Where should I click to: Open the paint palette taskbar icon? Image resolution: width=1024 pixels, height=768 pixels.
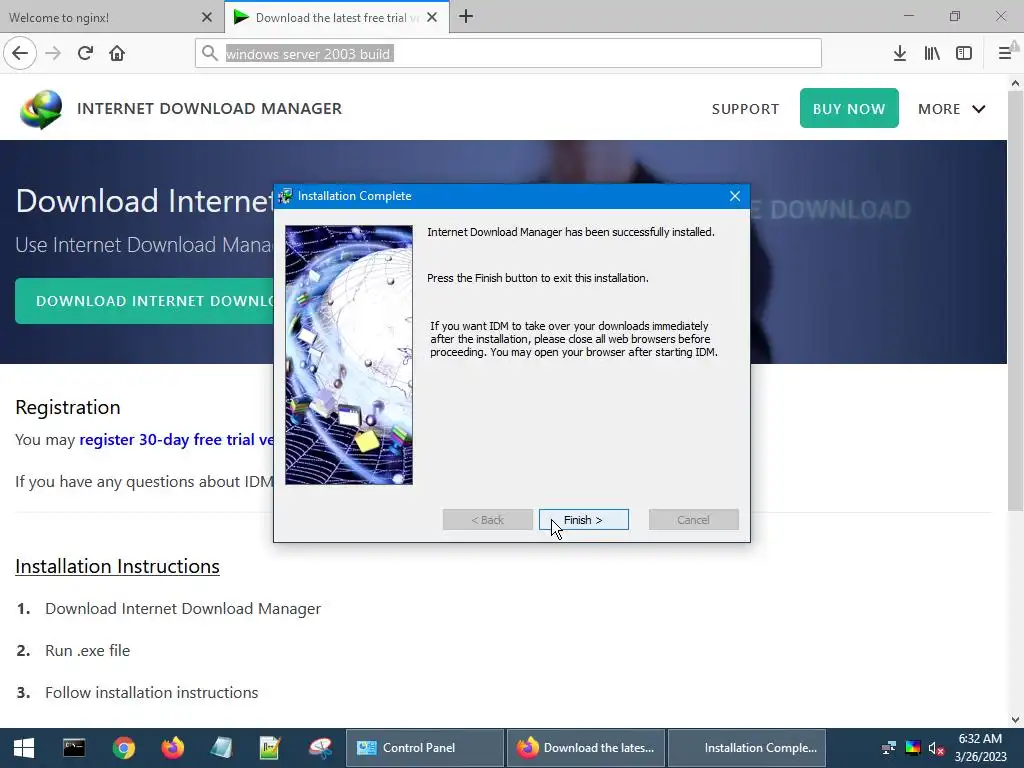pos(320,748)
